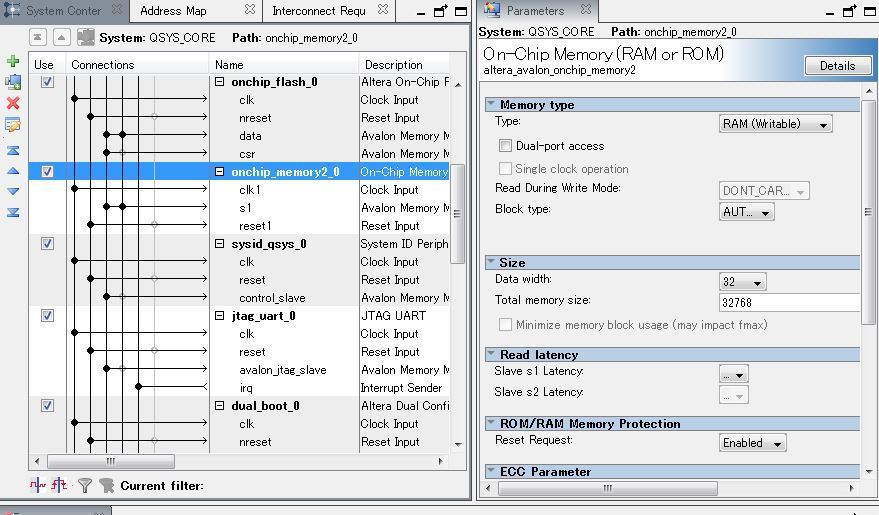Image resolution: width=879 pixels, height=515 pixels.
Task: Click the Move to bottom arrow icon
Action: 13,212
